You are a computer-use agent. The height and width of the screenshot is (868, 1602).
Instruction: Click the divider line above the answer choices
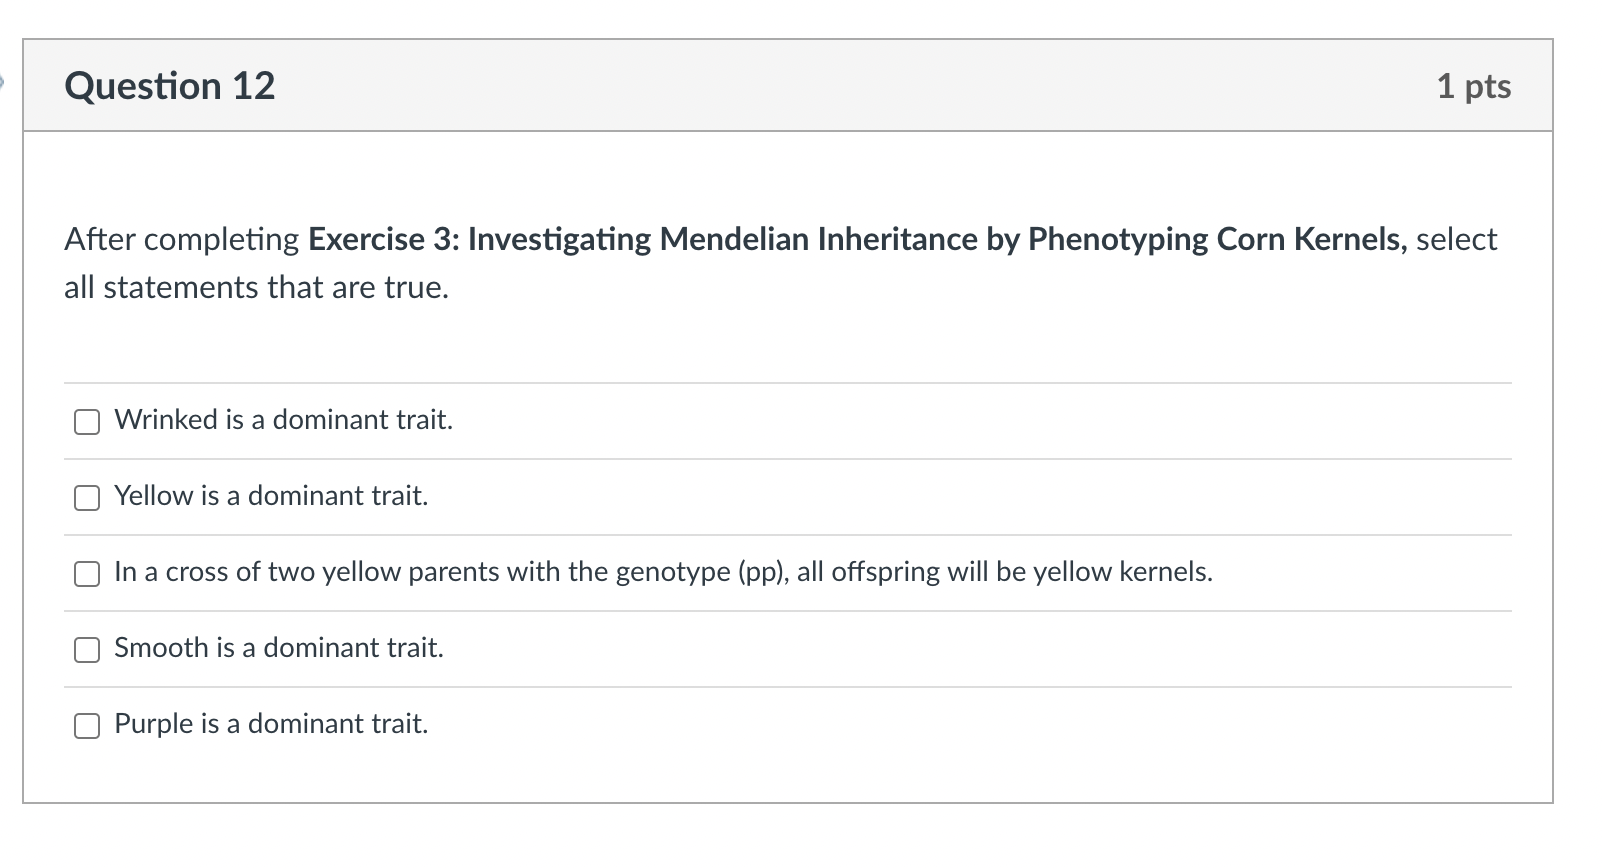click(x=790, y=382)
